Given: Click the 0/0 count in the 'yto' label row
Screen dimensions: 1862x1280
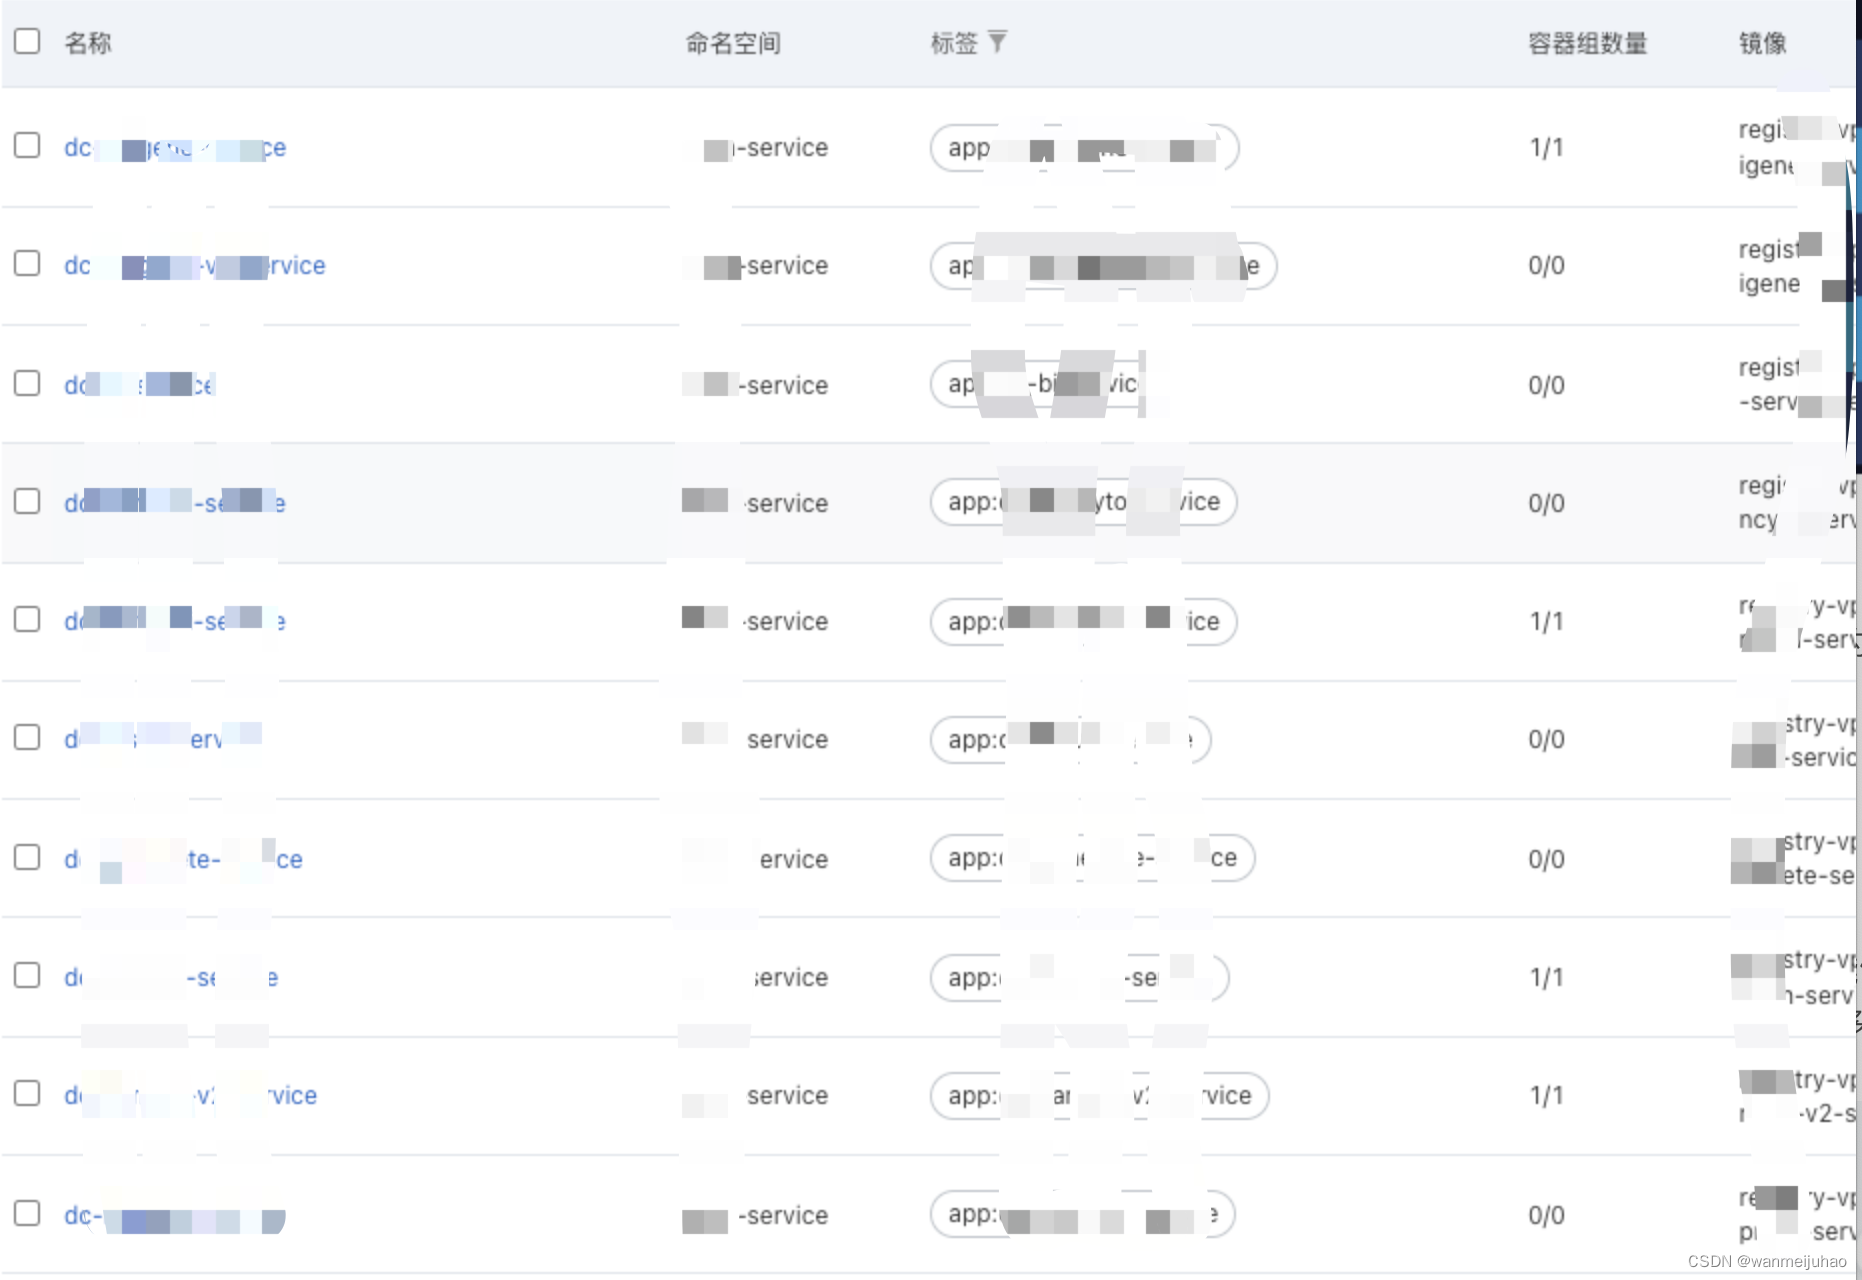Looking at the screenshot, I should pos(1546,503).
